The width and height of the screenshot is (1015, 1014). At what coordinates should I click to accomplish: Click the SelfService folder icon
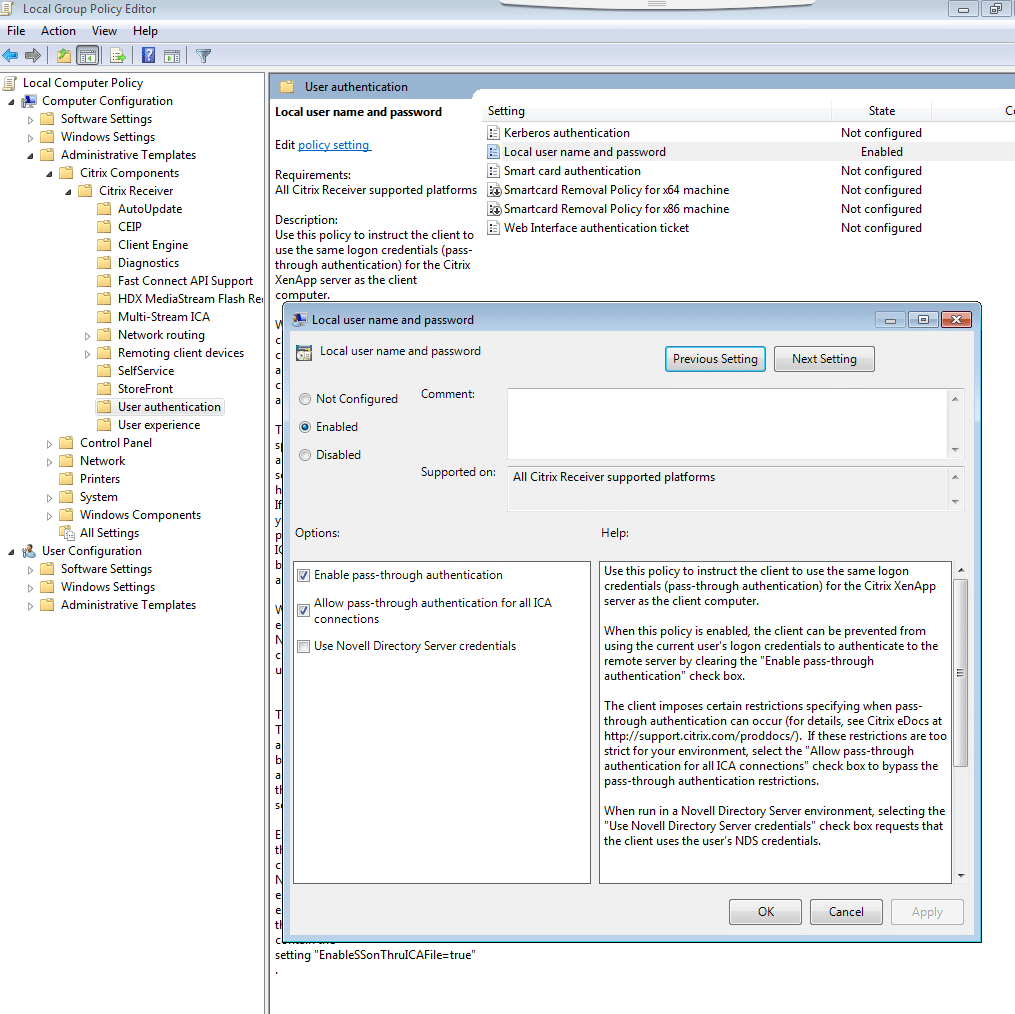pos(104,370)
